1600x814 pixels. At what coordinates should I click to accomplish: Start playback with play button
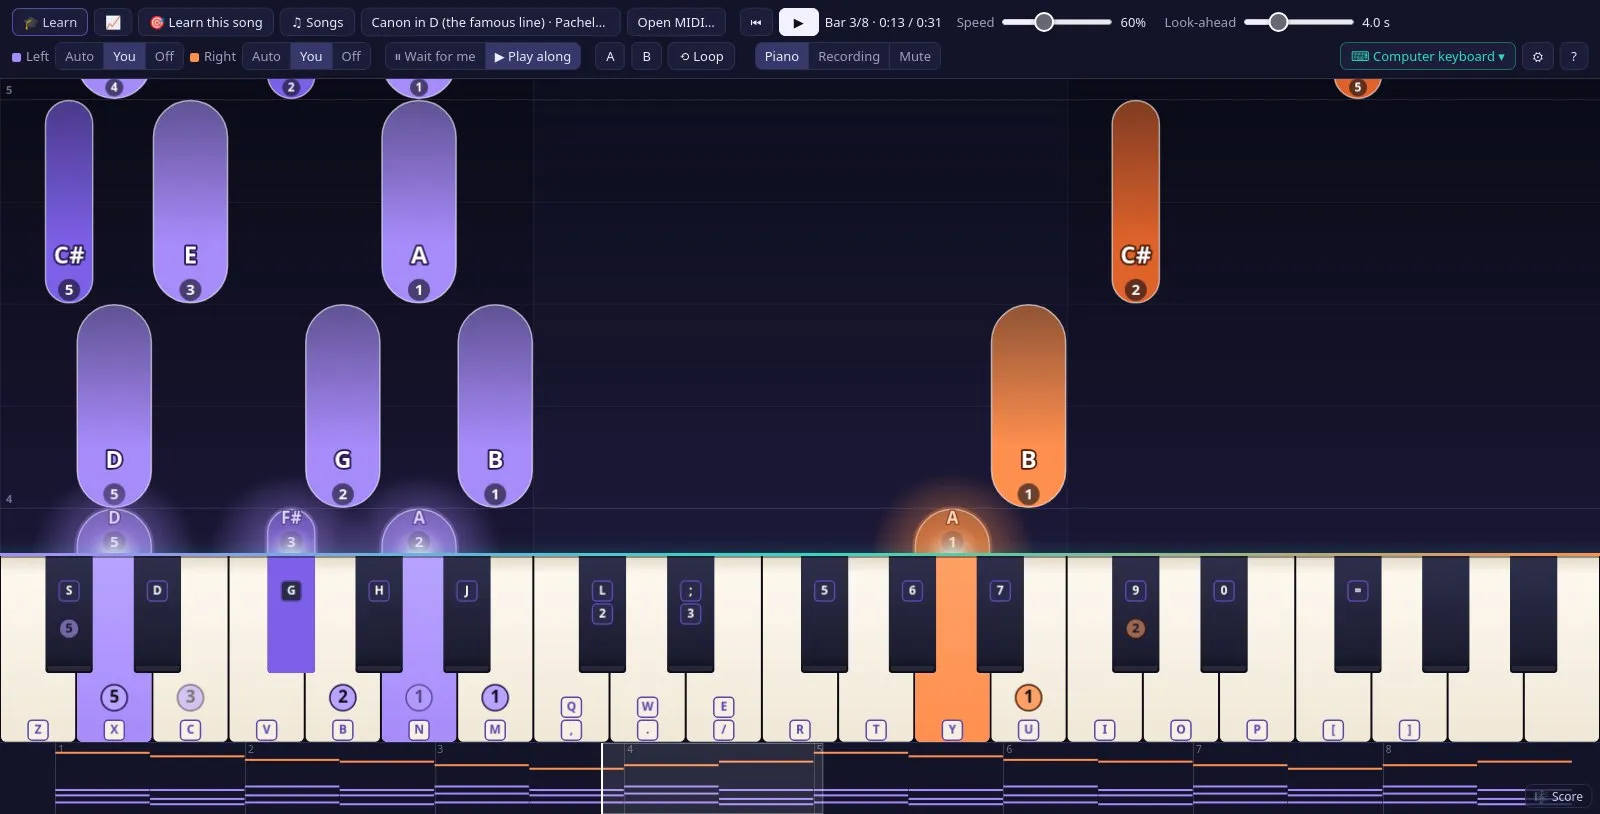[x=798, y=22]
